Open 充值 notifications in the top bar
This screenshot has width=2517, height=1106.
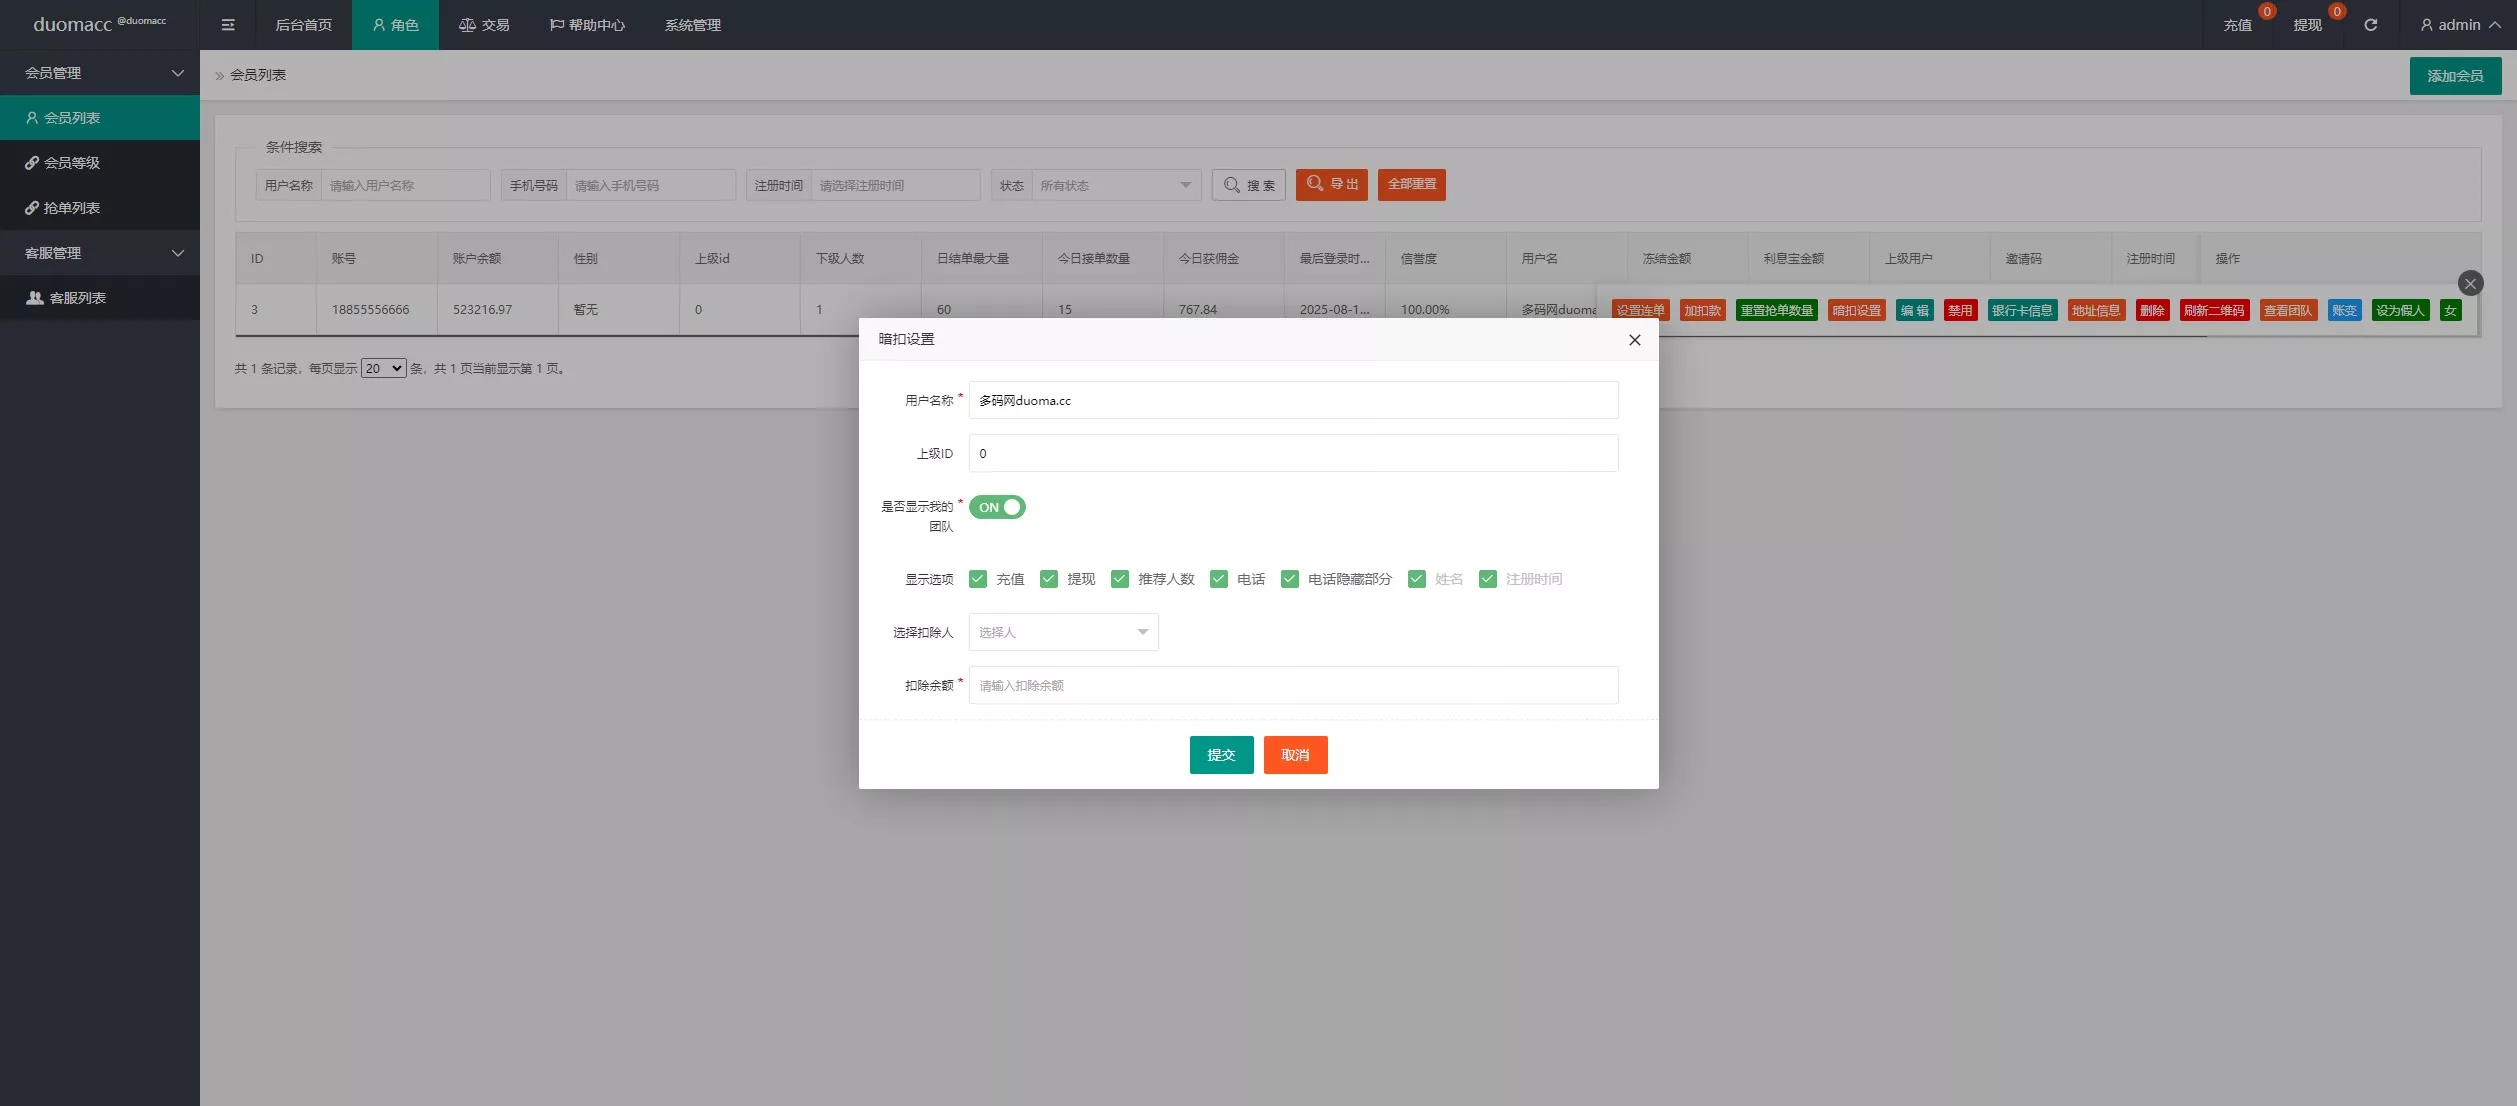tap(2238, 25)
